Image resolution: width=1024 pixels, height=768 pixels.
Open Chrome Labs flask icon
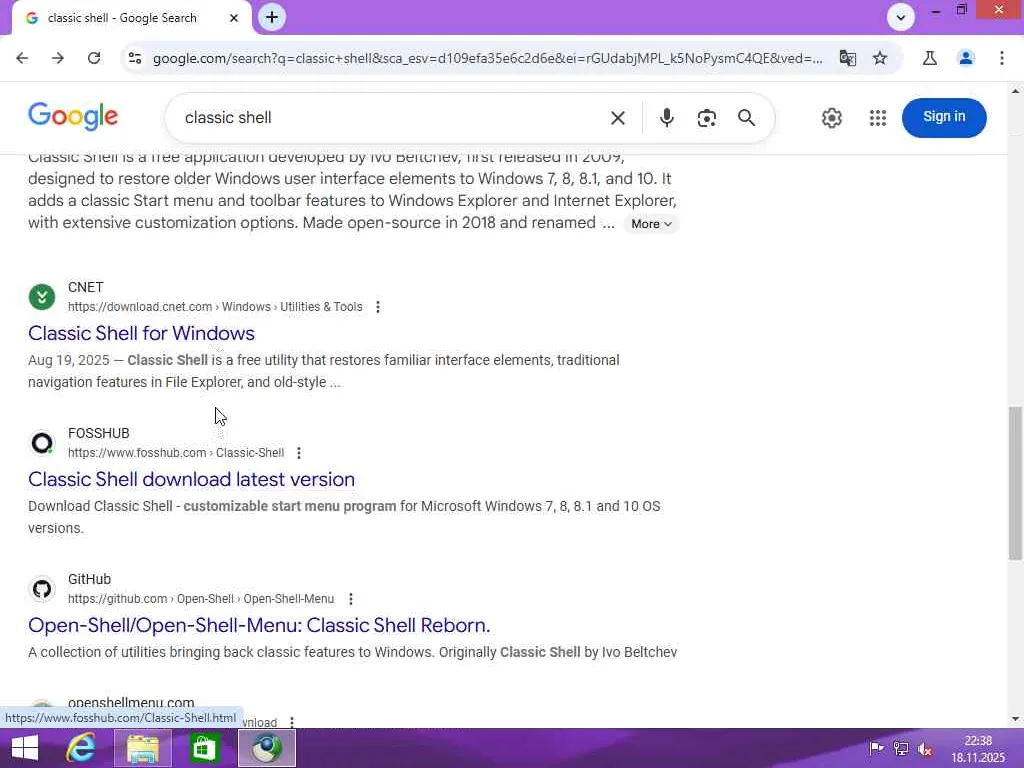(930, 58)
